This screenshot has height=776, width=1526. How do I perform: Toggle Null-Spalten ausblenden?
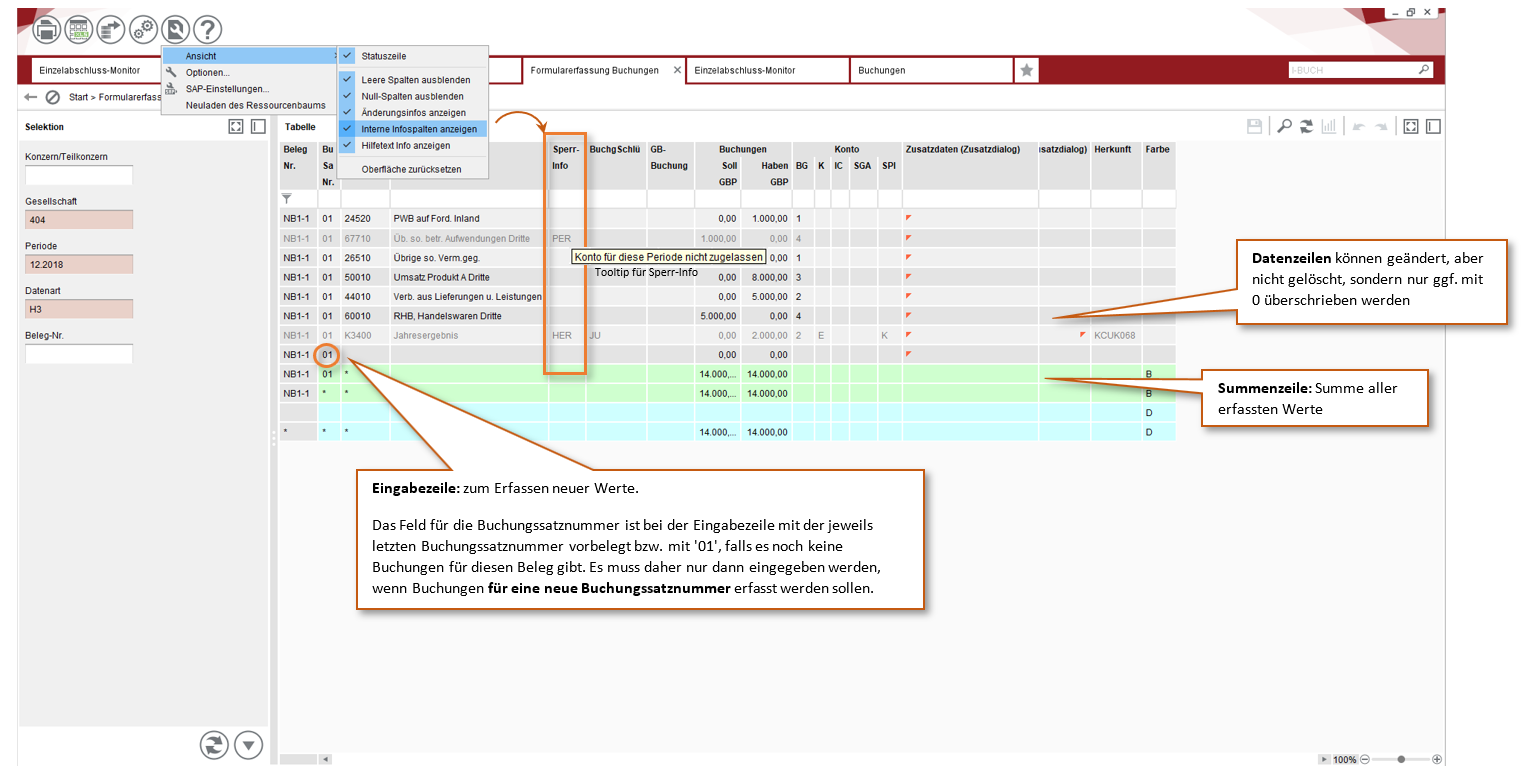(x=412, y=96)
